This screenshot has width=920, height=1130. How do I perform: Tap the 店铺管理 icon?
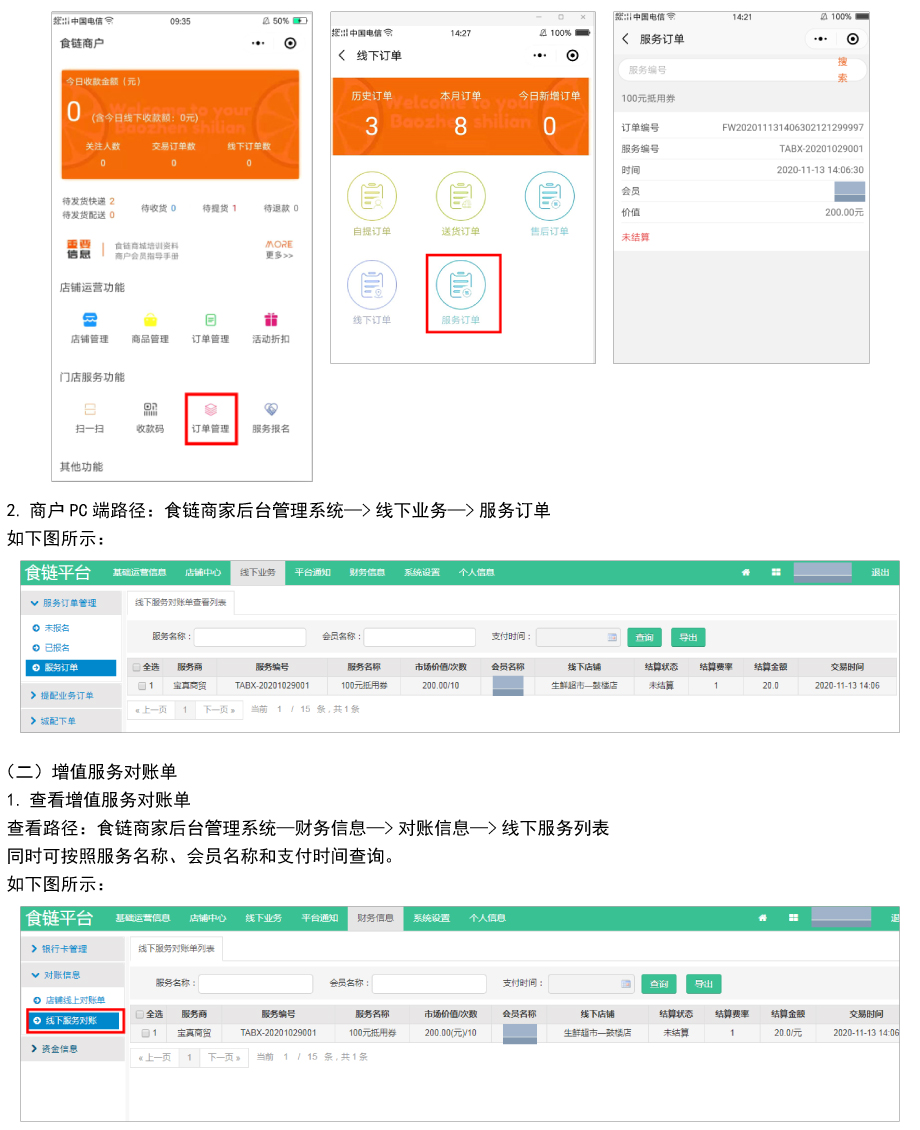(90, 320)
